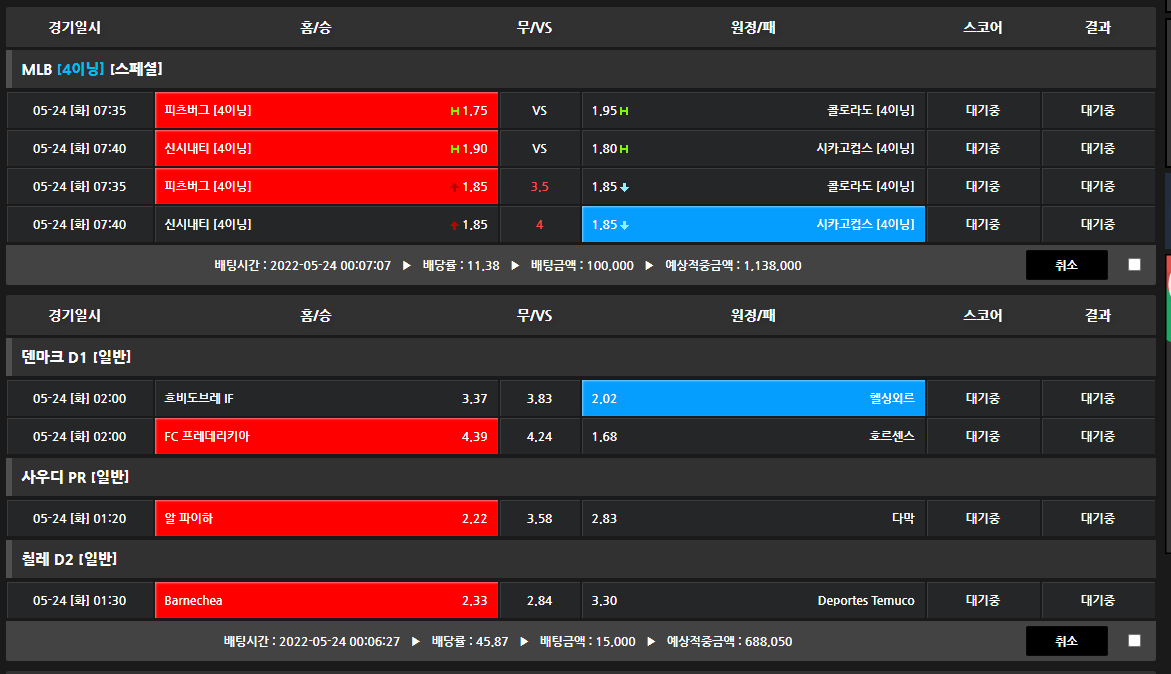
Task: Tick the checkbox for the 100,000 bet slip
Action: pos(1134,265)
